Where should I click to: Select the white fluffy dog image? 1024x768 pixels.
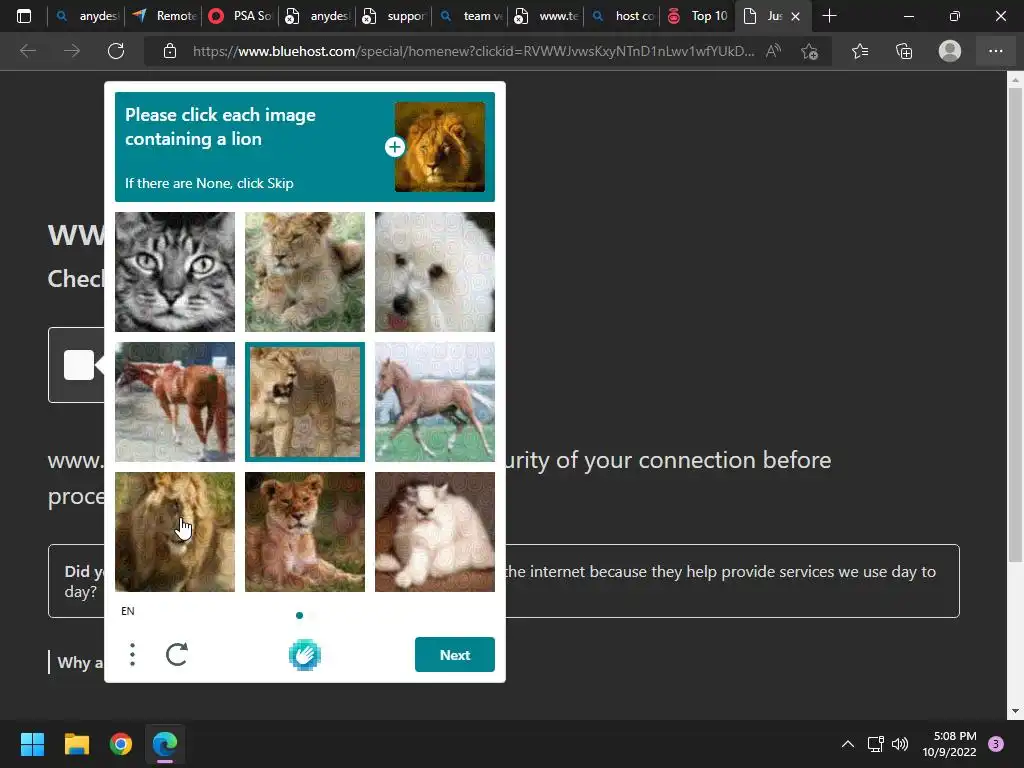point(435,272)
